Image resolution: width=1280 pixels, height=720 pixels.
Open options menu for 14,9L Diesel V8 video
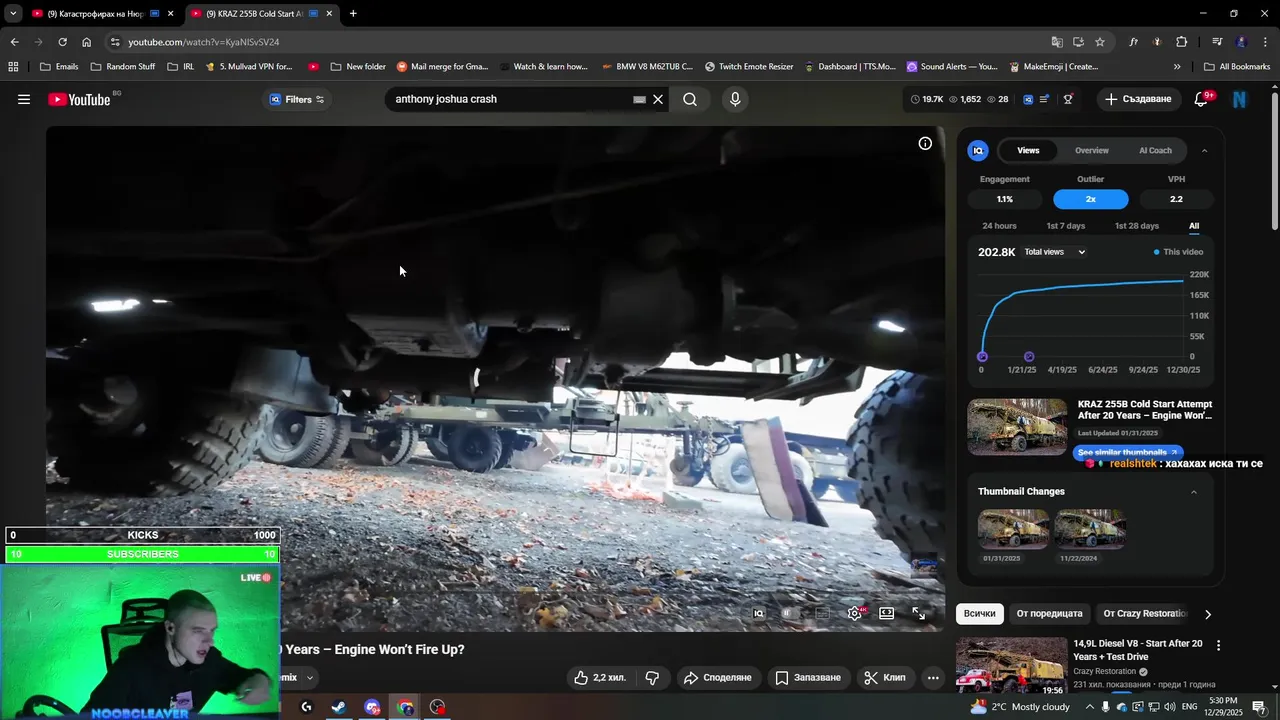point(1218,646)
